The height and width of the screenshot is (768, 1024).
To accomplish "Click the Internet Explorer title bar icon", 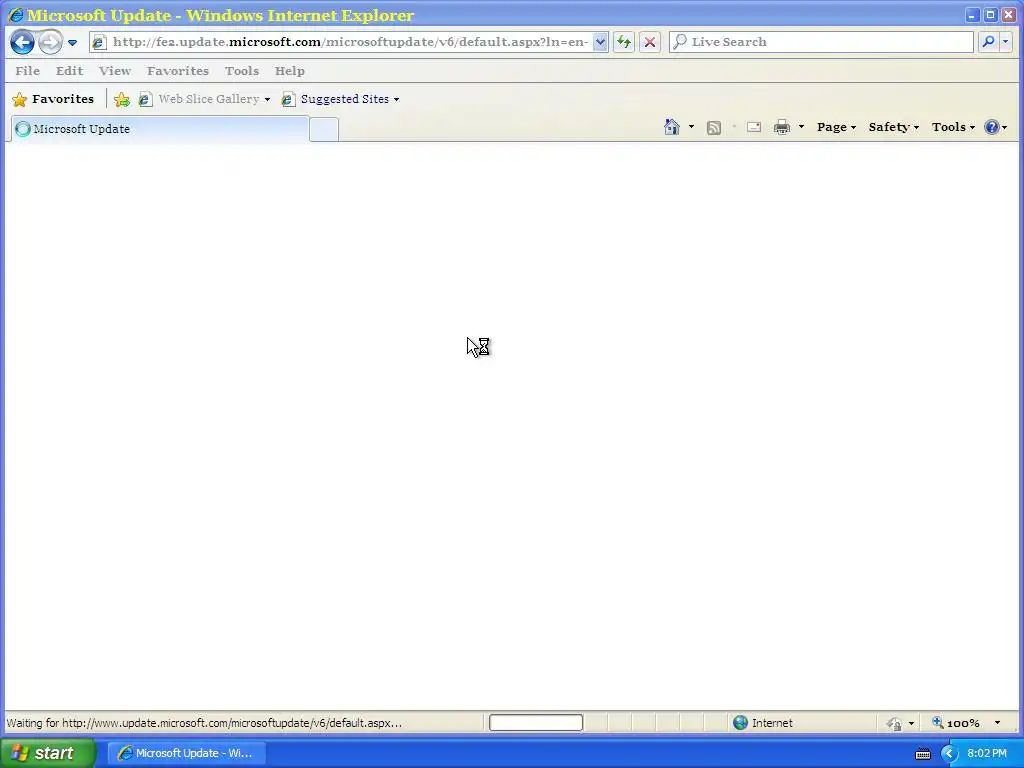I will [16, 15].
